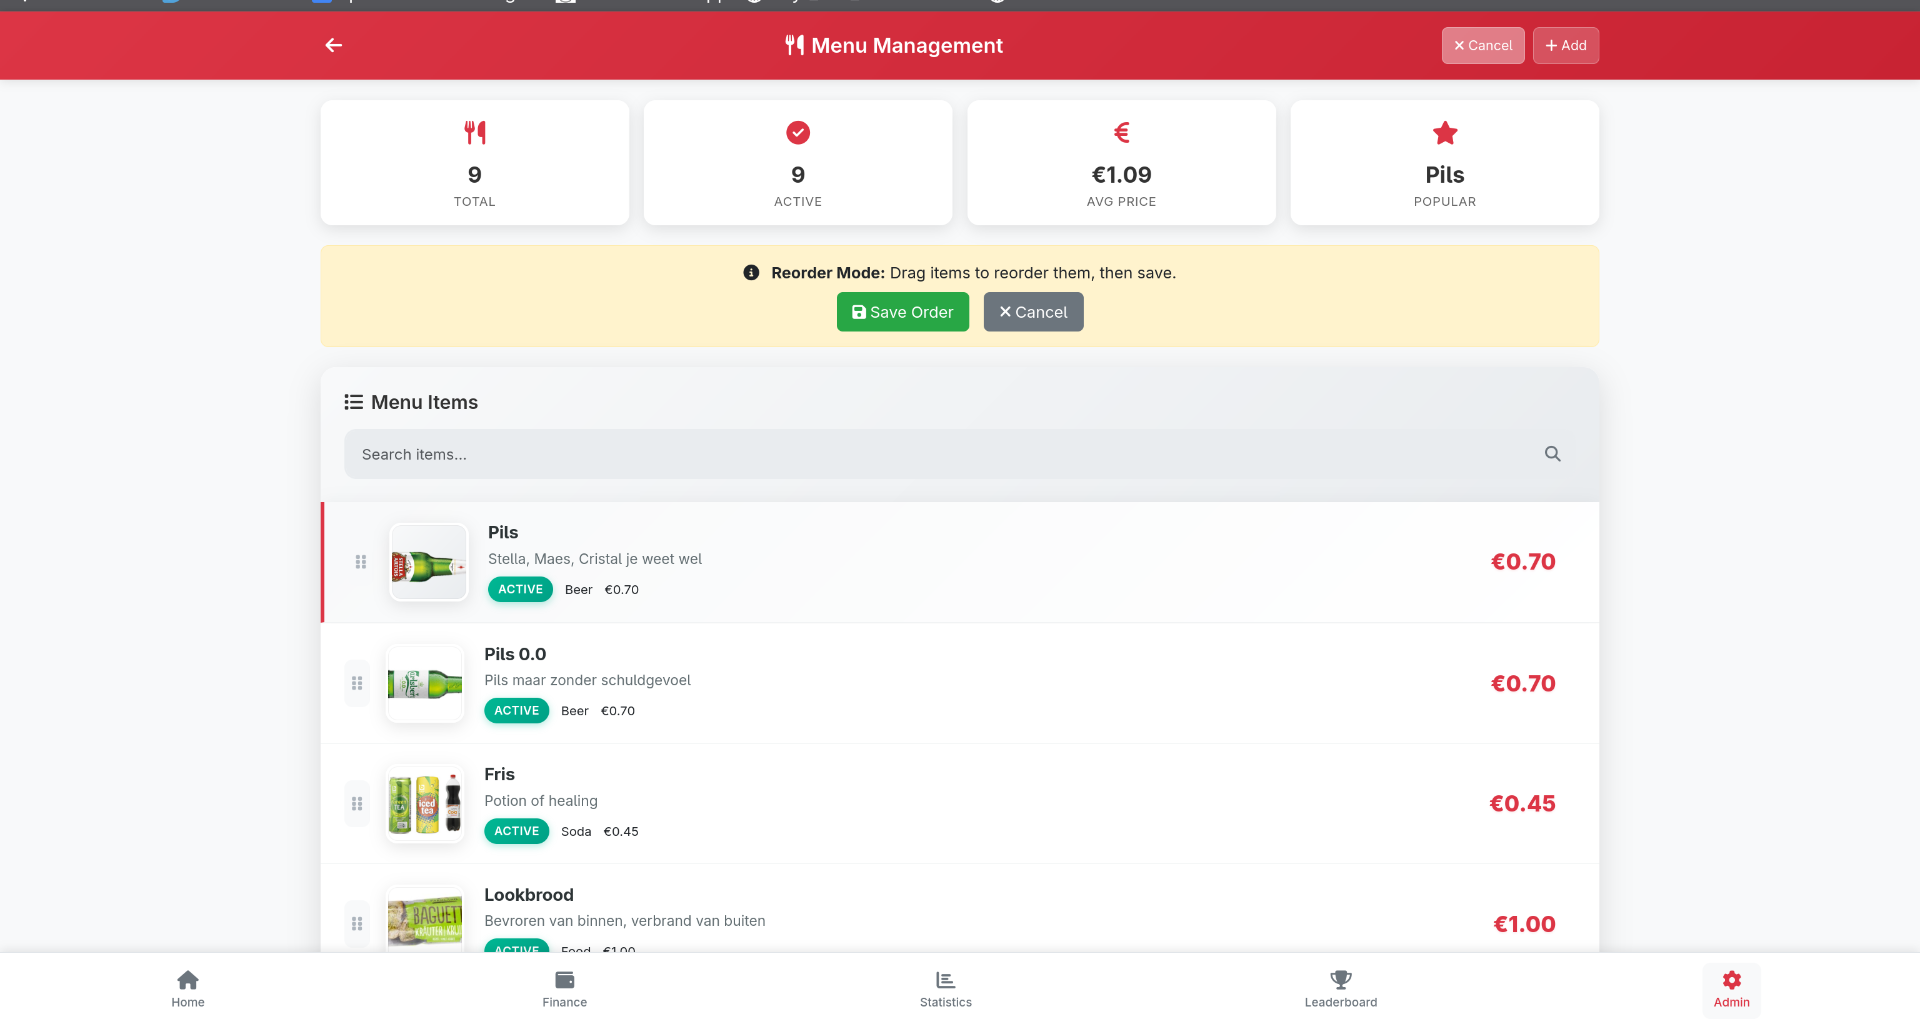This screenshot has height=1028, width=1920.
Task: Click the magnifying glass search icon
Action: pyautogui.click(x=1552, y=453)
